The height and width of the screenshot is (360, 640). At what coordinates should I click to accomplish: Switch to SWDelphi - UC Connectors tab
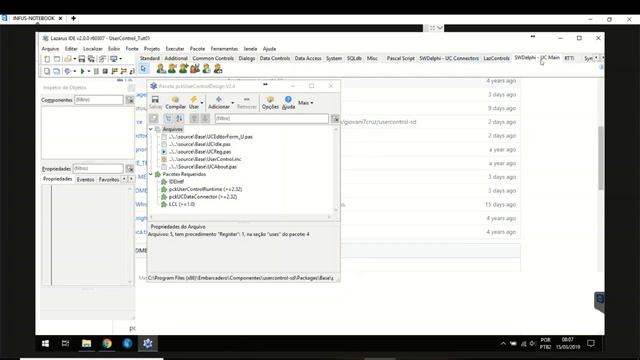pyautogui.click(x=449, y=58)
